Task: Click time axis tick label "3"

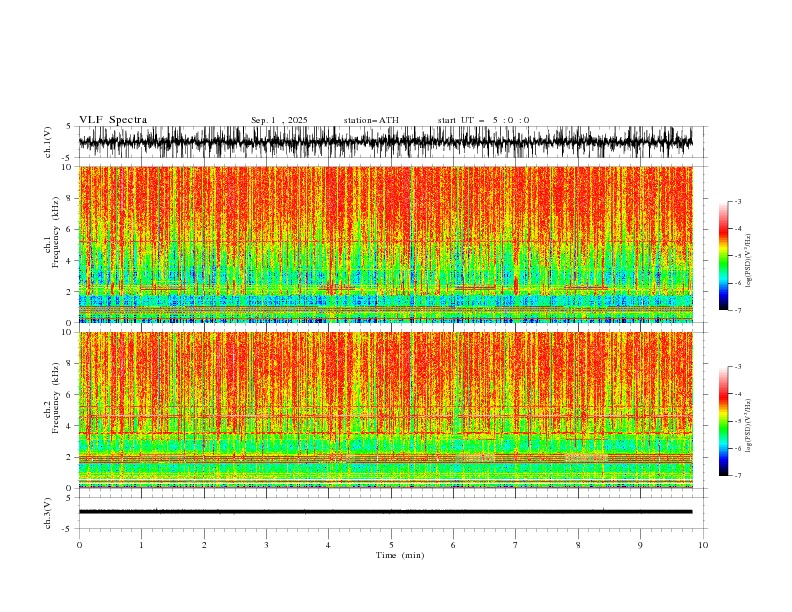Action: (x=266, y=545)
